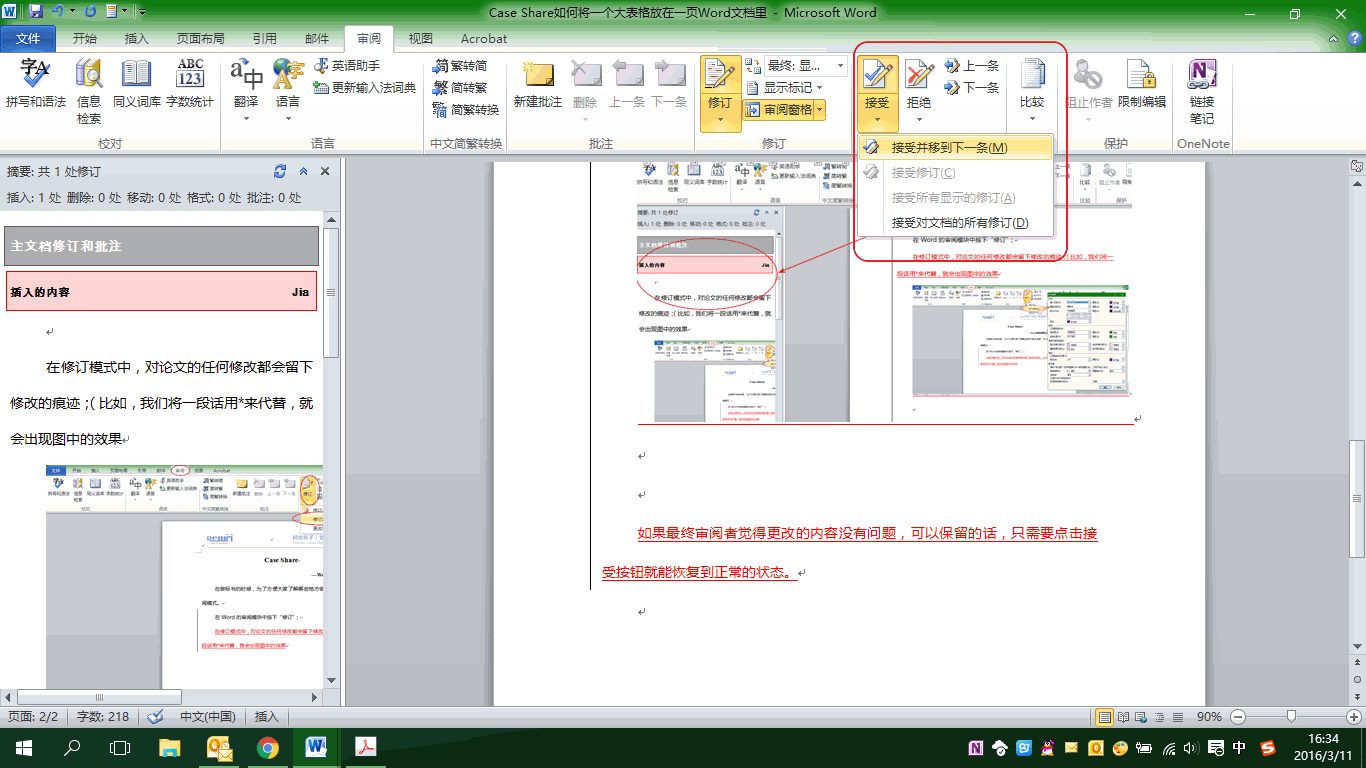This screenshot has width=1366, height=768.
Task: Toggle the 插入 insert mode in status bar
Action: click(x=266, y=717)
